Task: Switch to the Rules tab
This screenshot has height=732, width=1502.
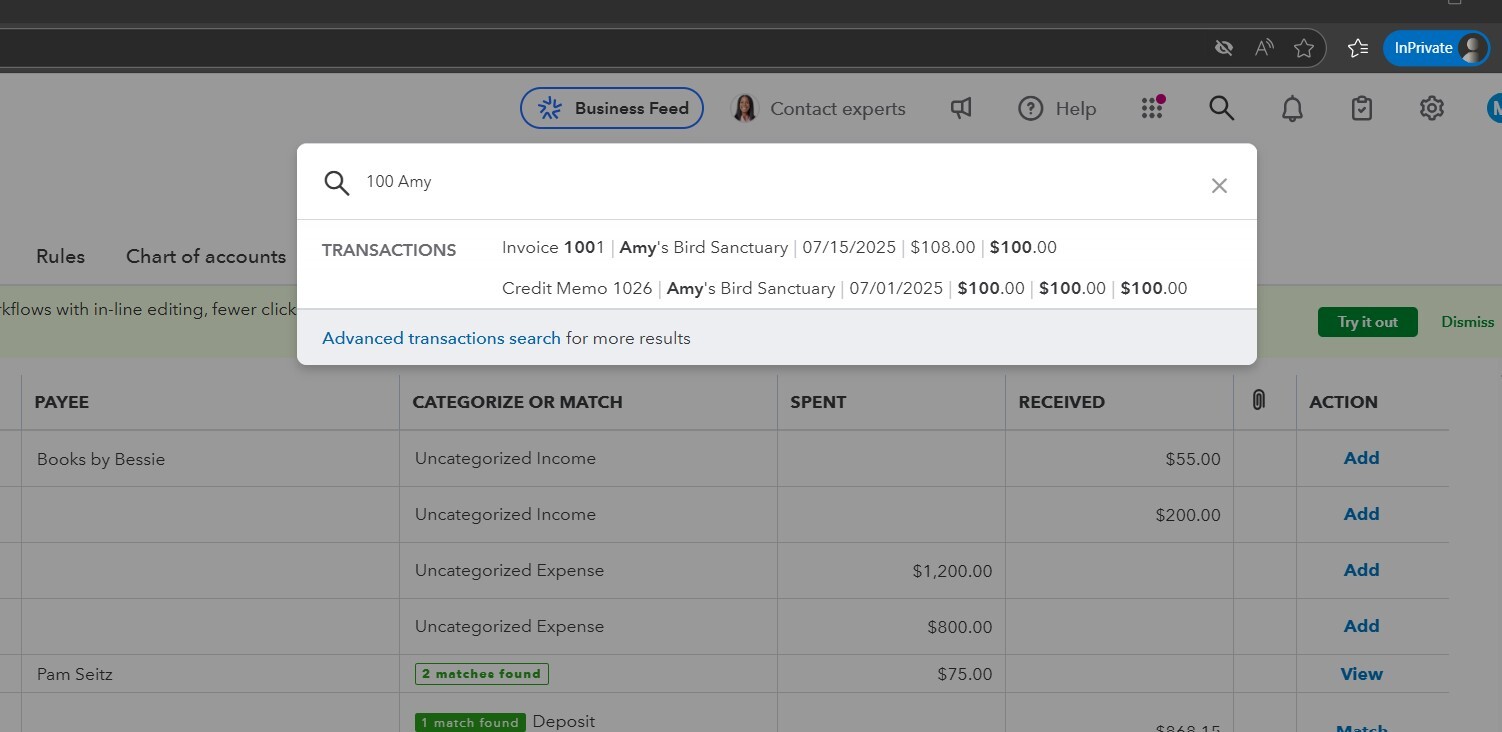Action: click(x=59, y=256)
